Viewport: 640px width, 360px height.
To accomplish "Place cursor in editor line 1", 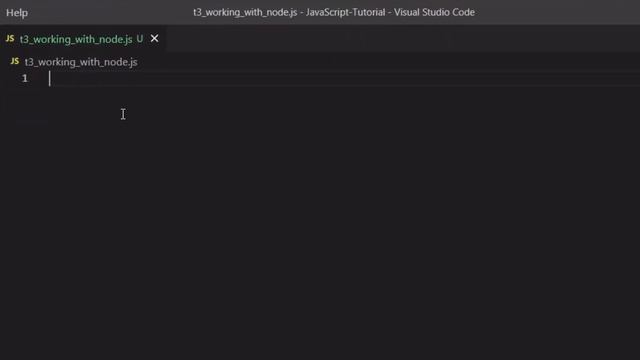I will (343, 78).
